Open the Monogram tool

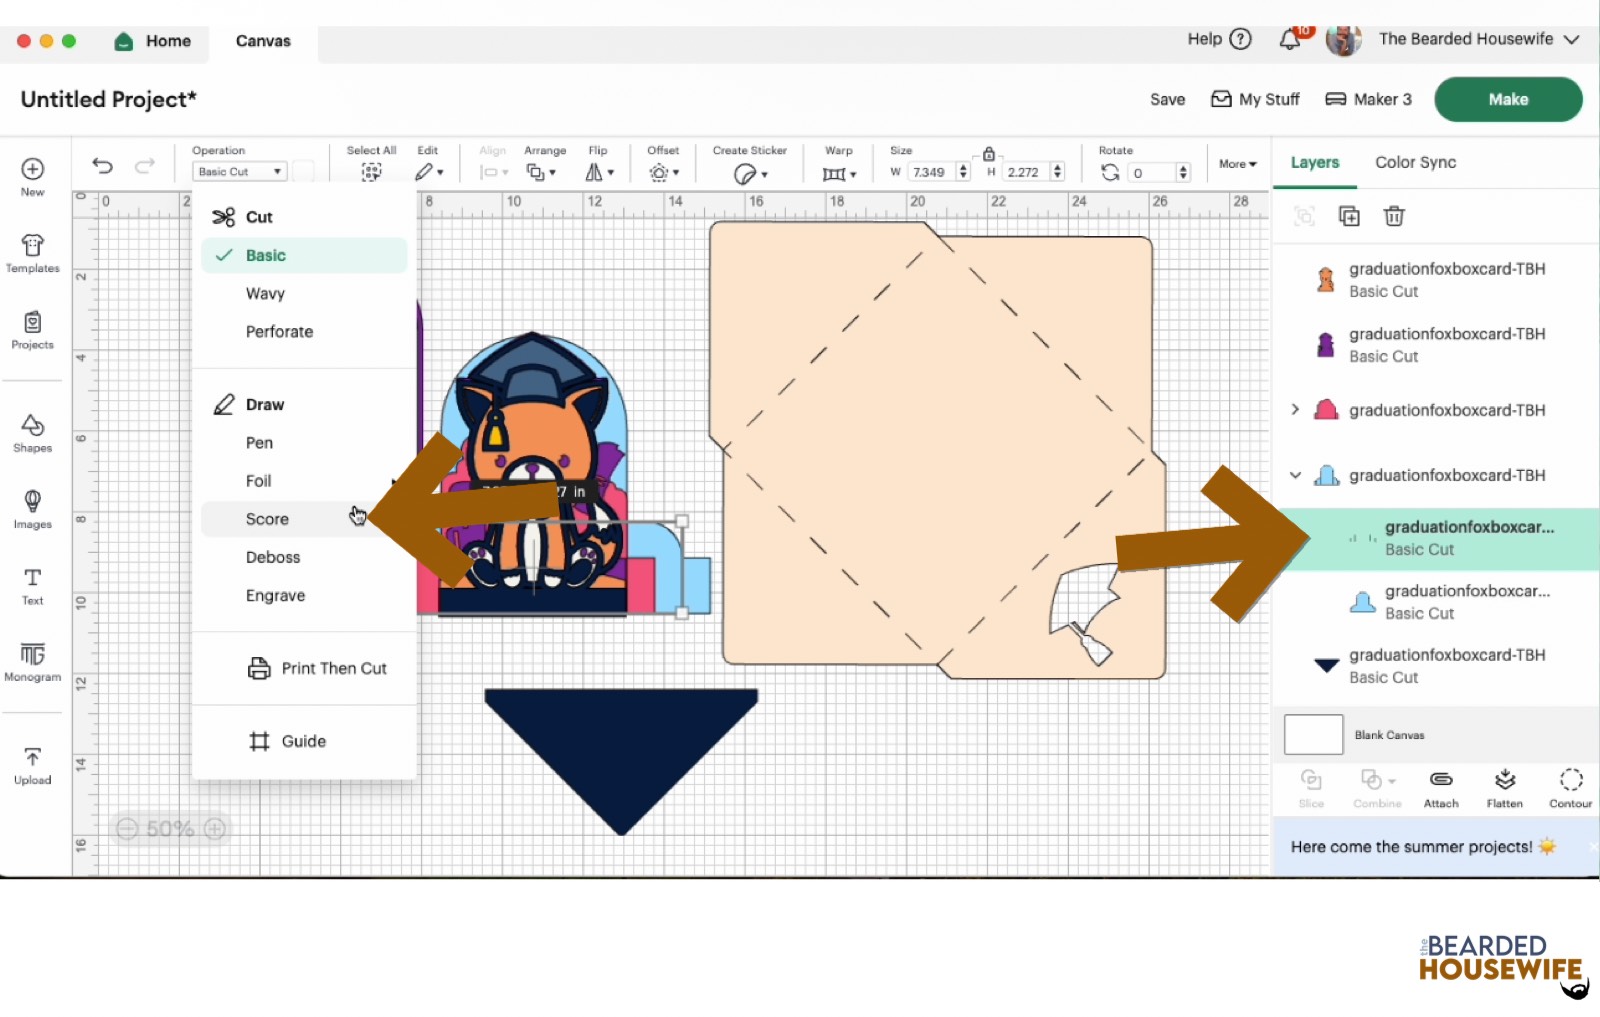pos(32,661)
